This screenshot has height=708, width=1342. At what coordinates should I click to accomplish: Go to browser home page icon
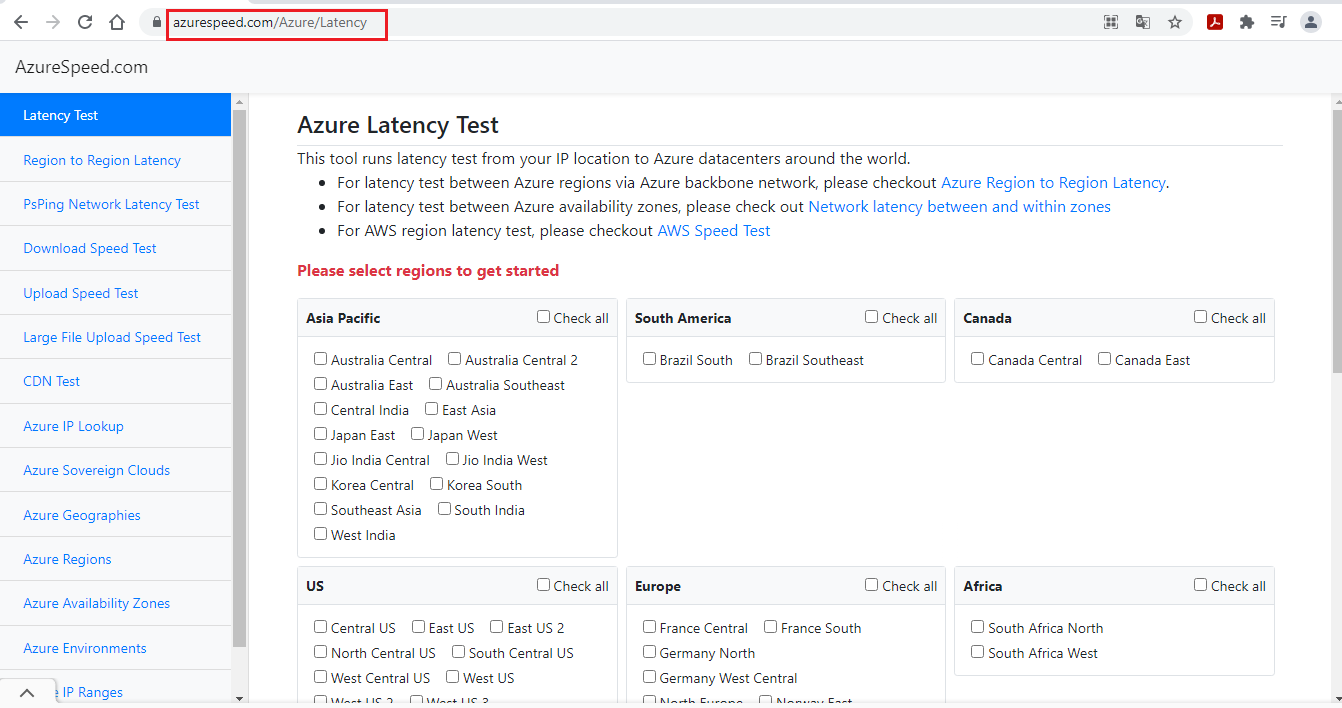pyautogui.click(x=117, y=22)
